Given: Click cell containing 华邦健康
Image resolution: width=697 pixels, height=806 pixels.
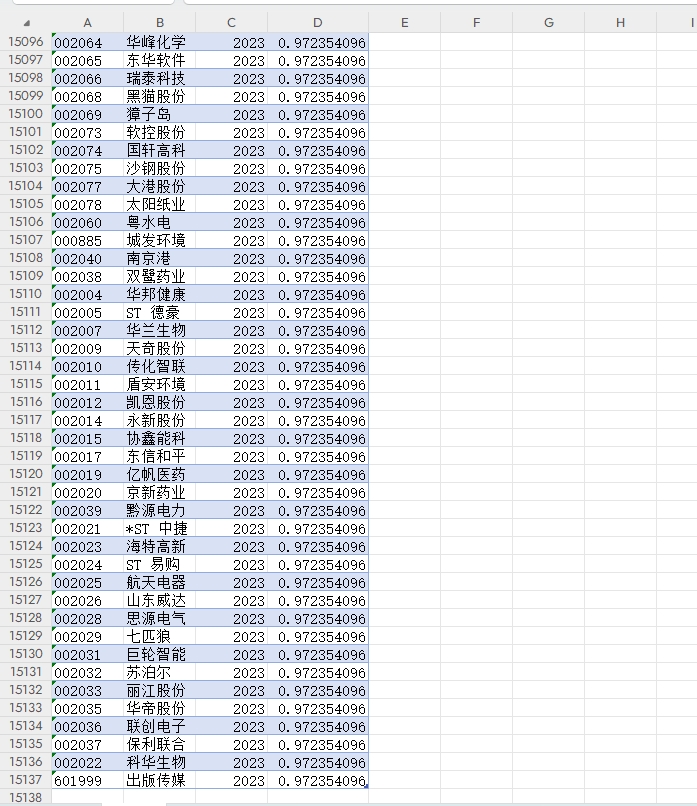Looking at the screenshot, I should 159,294.
